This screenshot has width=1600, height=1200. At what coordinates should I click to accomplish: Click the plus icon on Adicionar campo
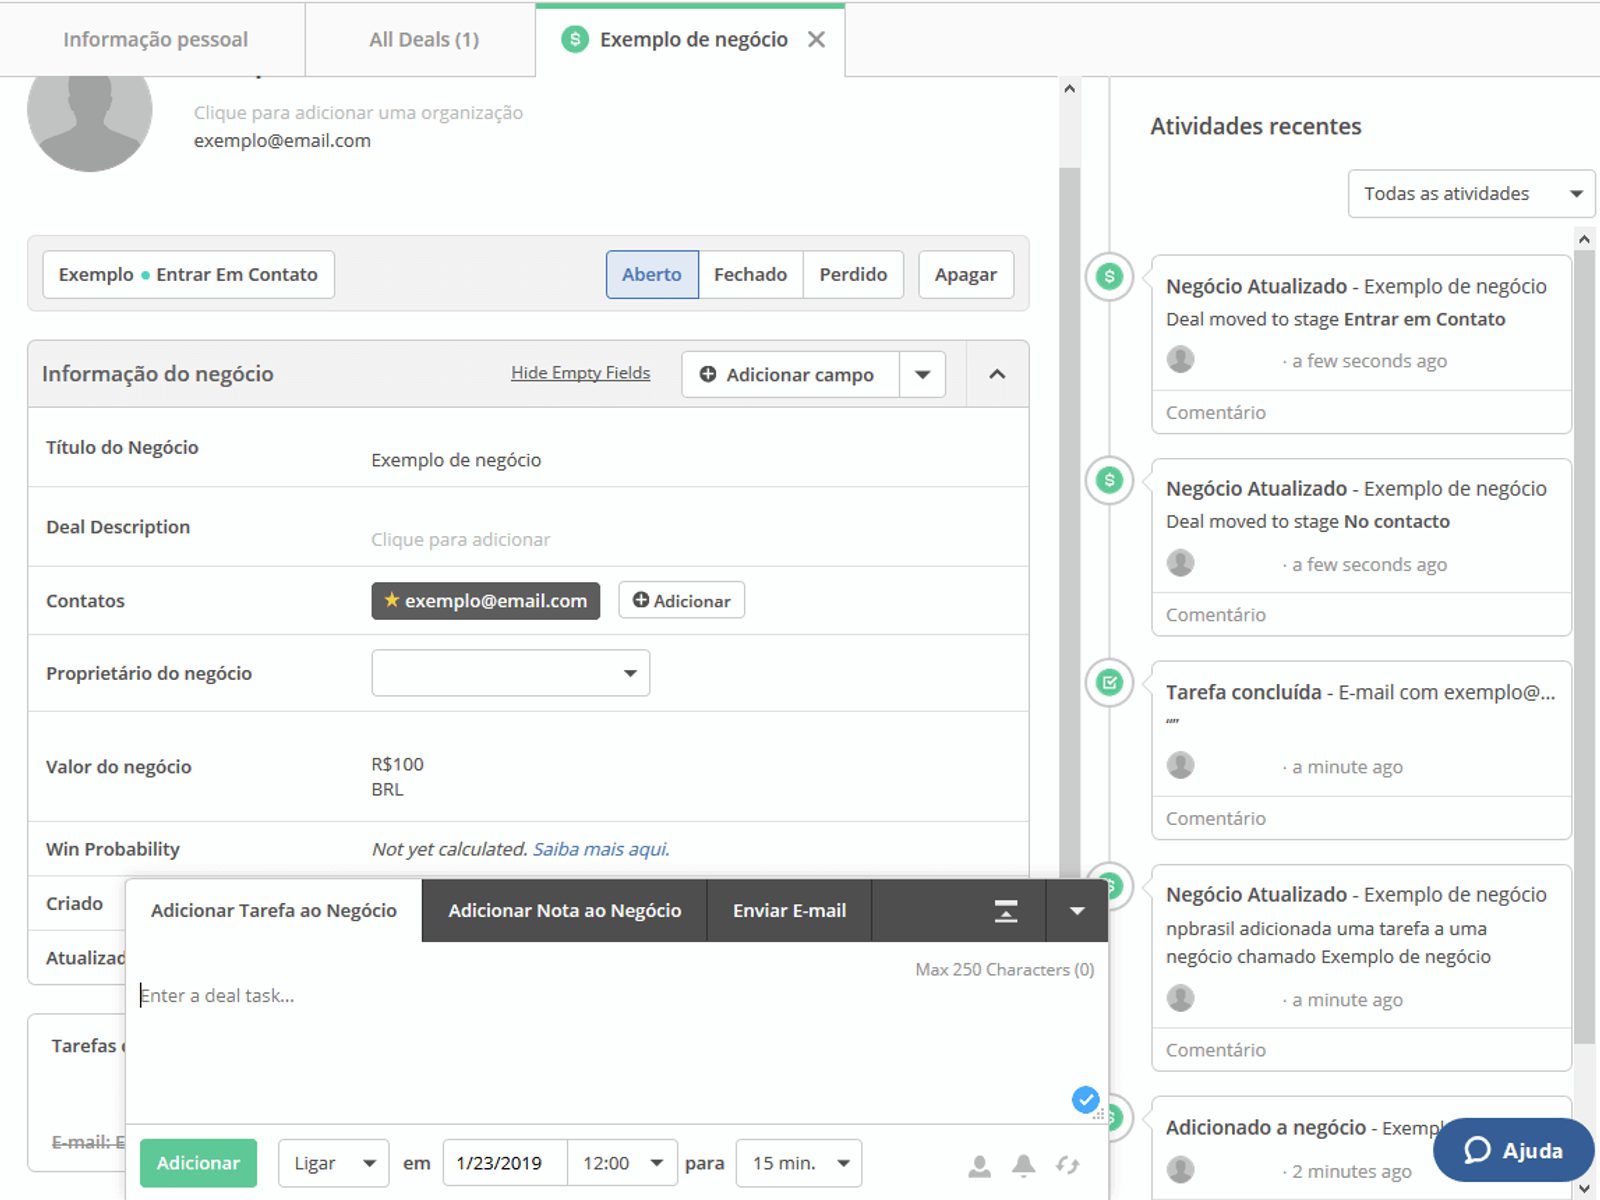point(708,374)
